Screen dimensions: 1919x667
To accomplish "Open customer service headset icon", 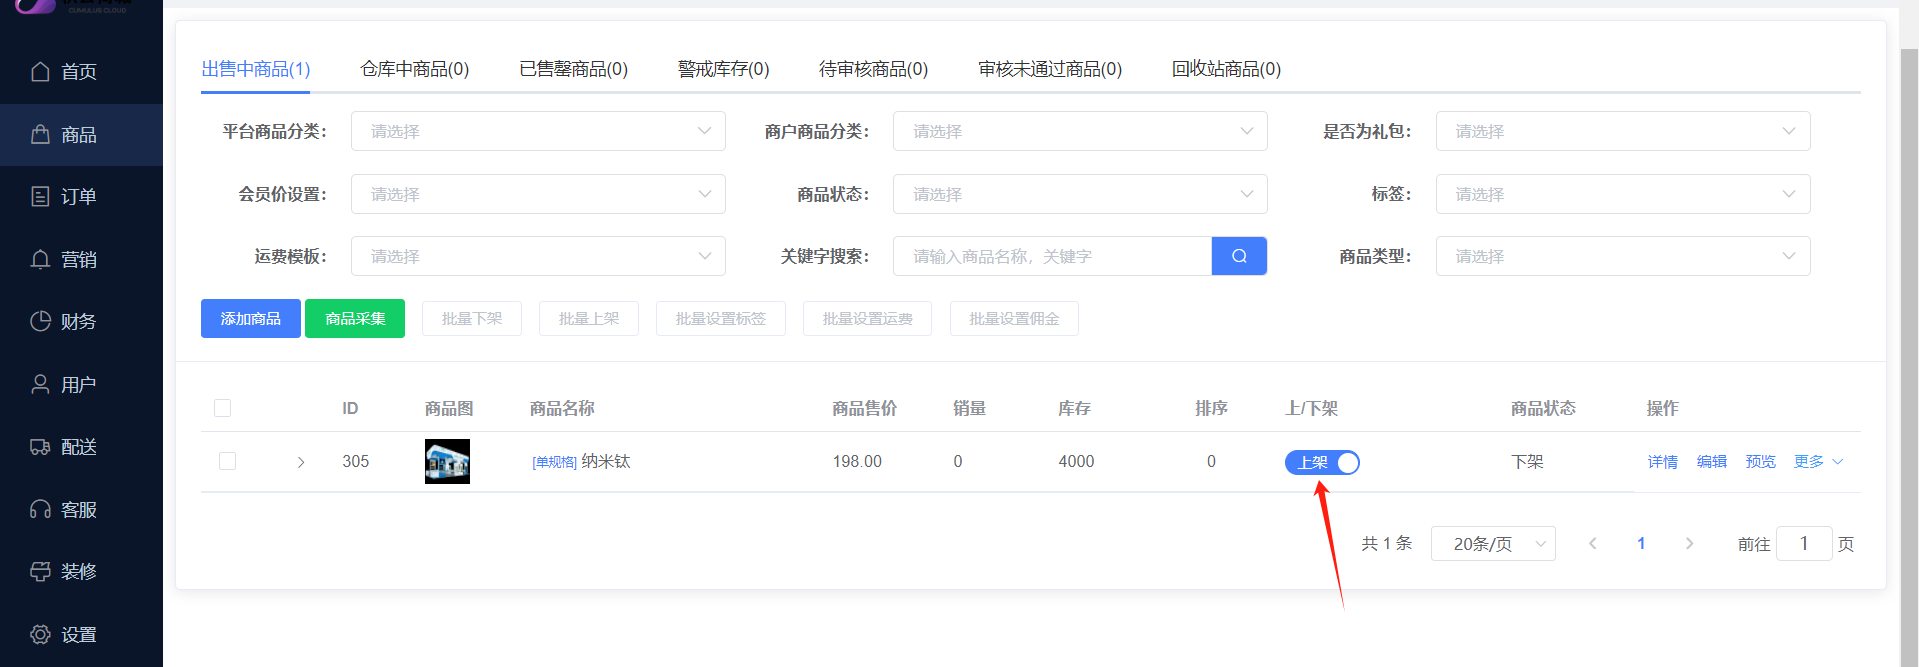I will click(40, 510).
